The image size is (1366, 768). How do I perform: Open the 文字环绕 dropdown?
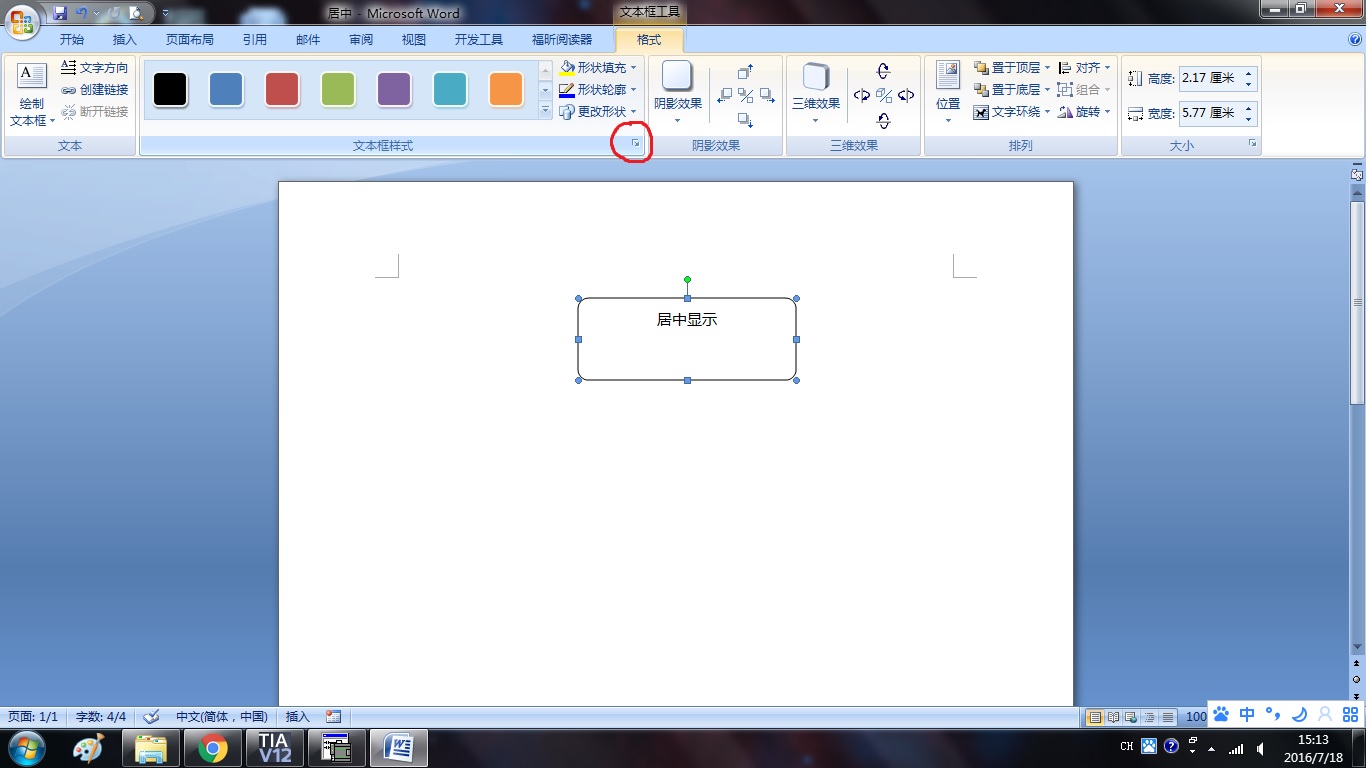(1012, 112)
